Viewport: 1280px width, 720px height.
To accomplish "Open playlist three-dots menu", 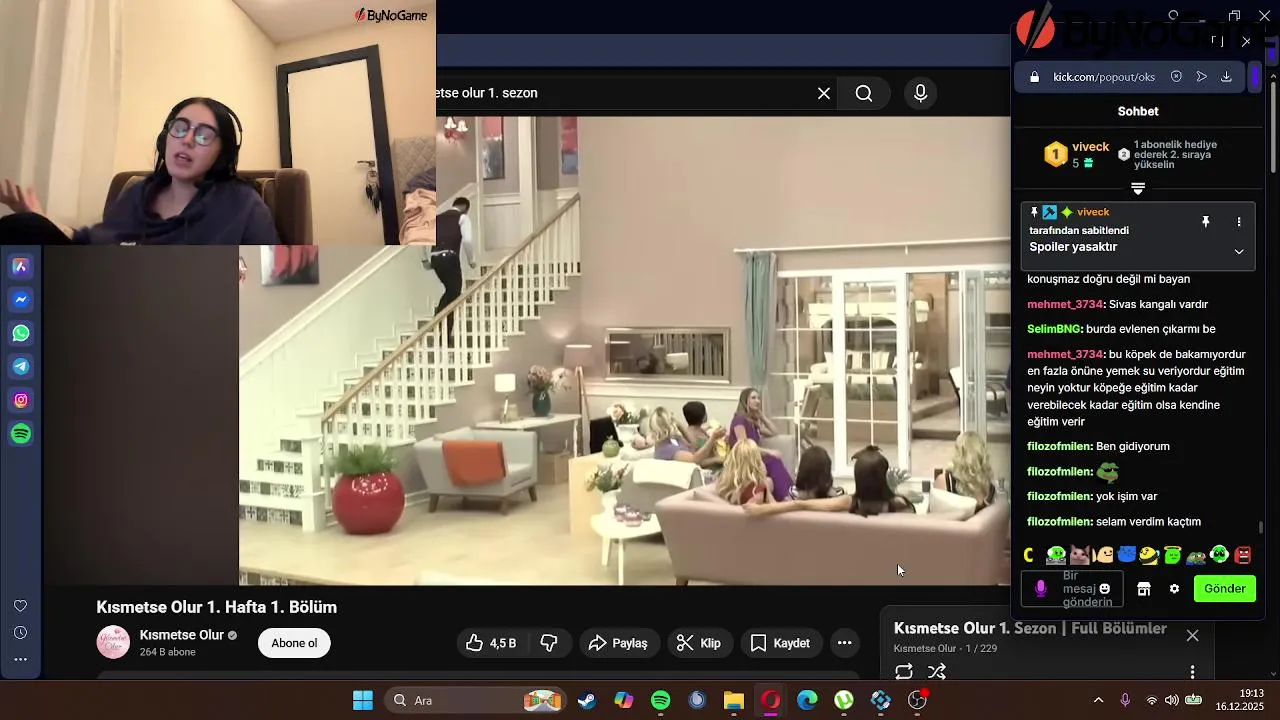I will (x=1192, y=672).
